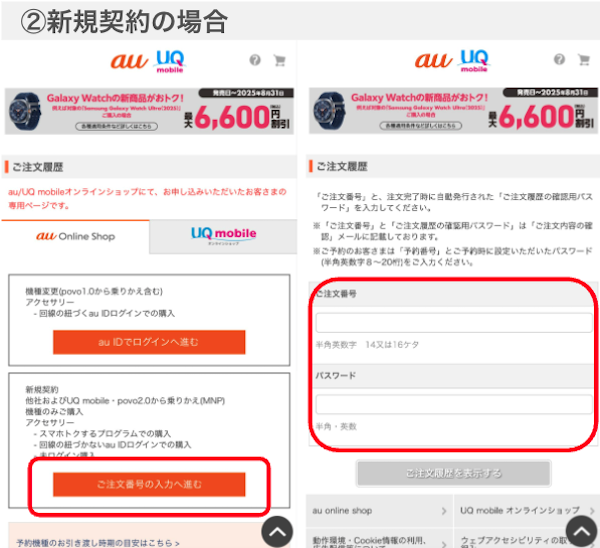600x548 pixels.
Task: Open UQ mobile オンラインショップ footer link
Action: [x=527, y=511]
